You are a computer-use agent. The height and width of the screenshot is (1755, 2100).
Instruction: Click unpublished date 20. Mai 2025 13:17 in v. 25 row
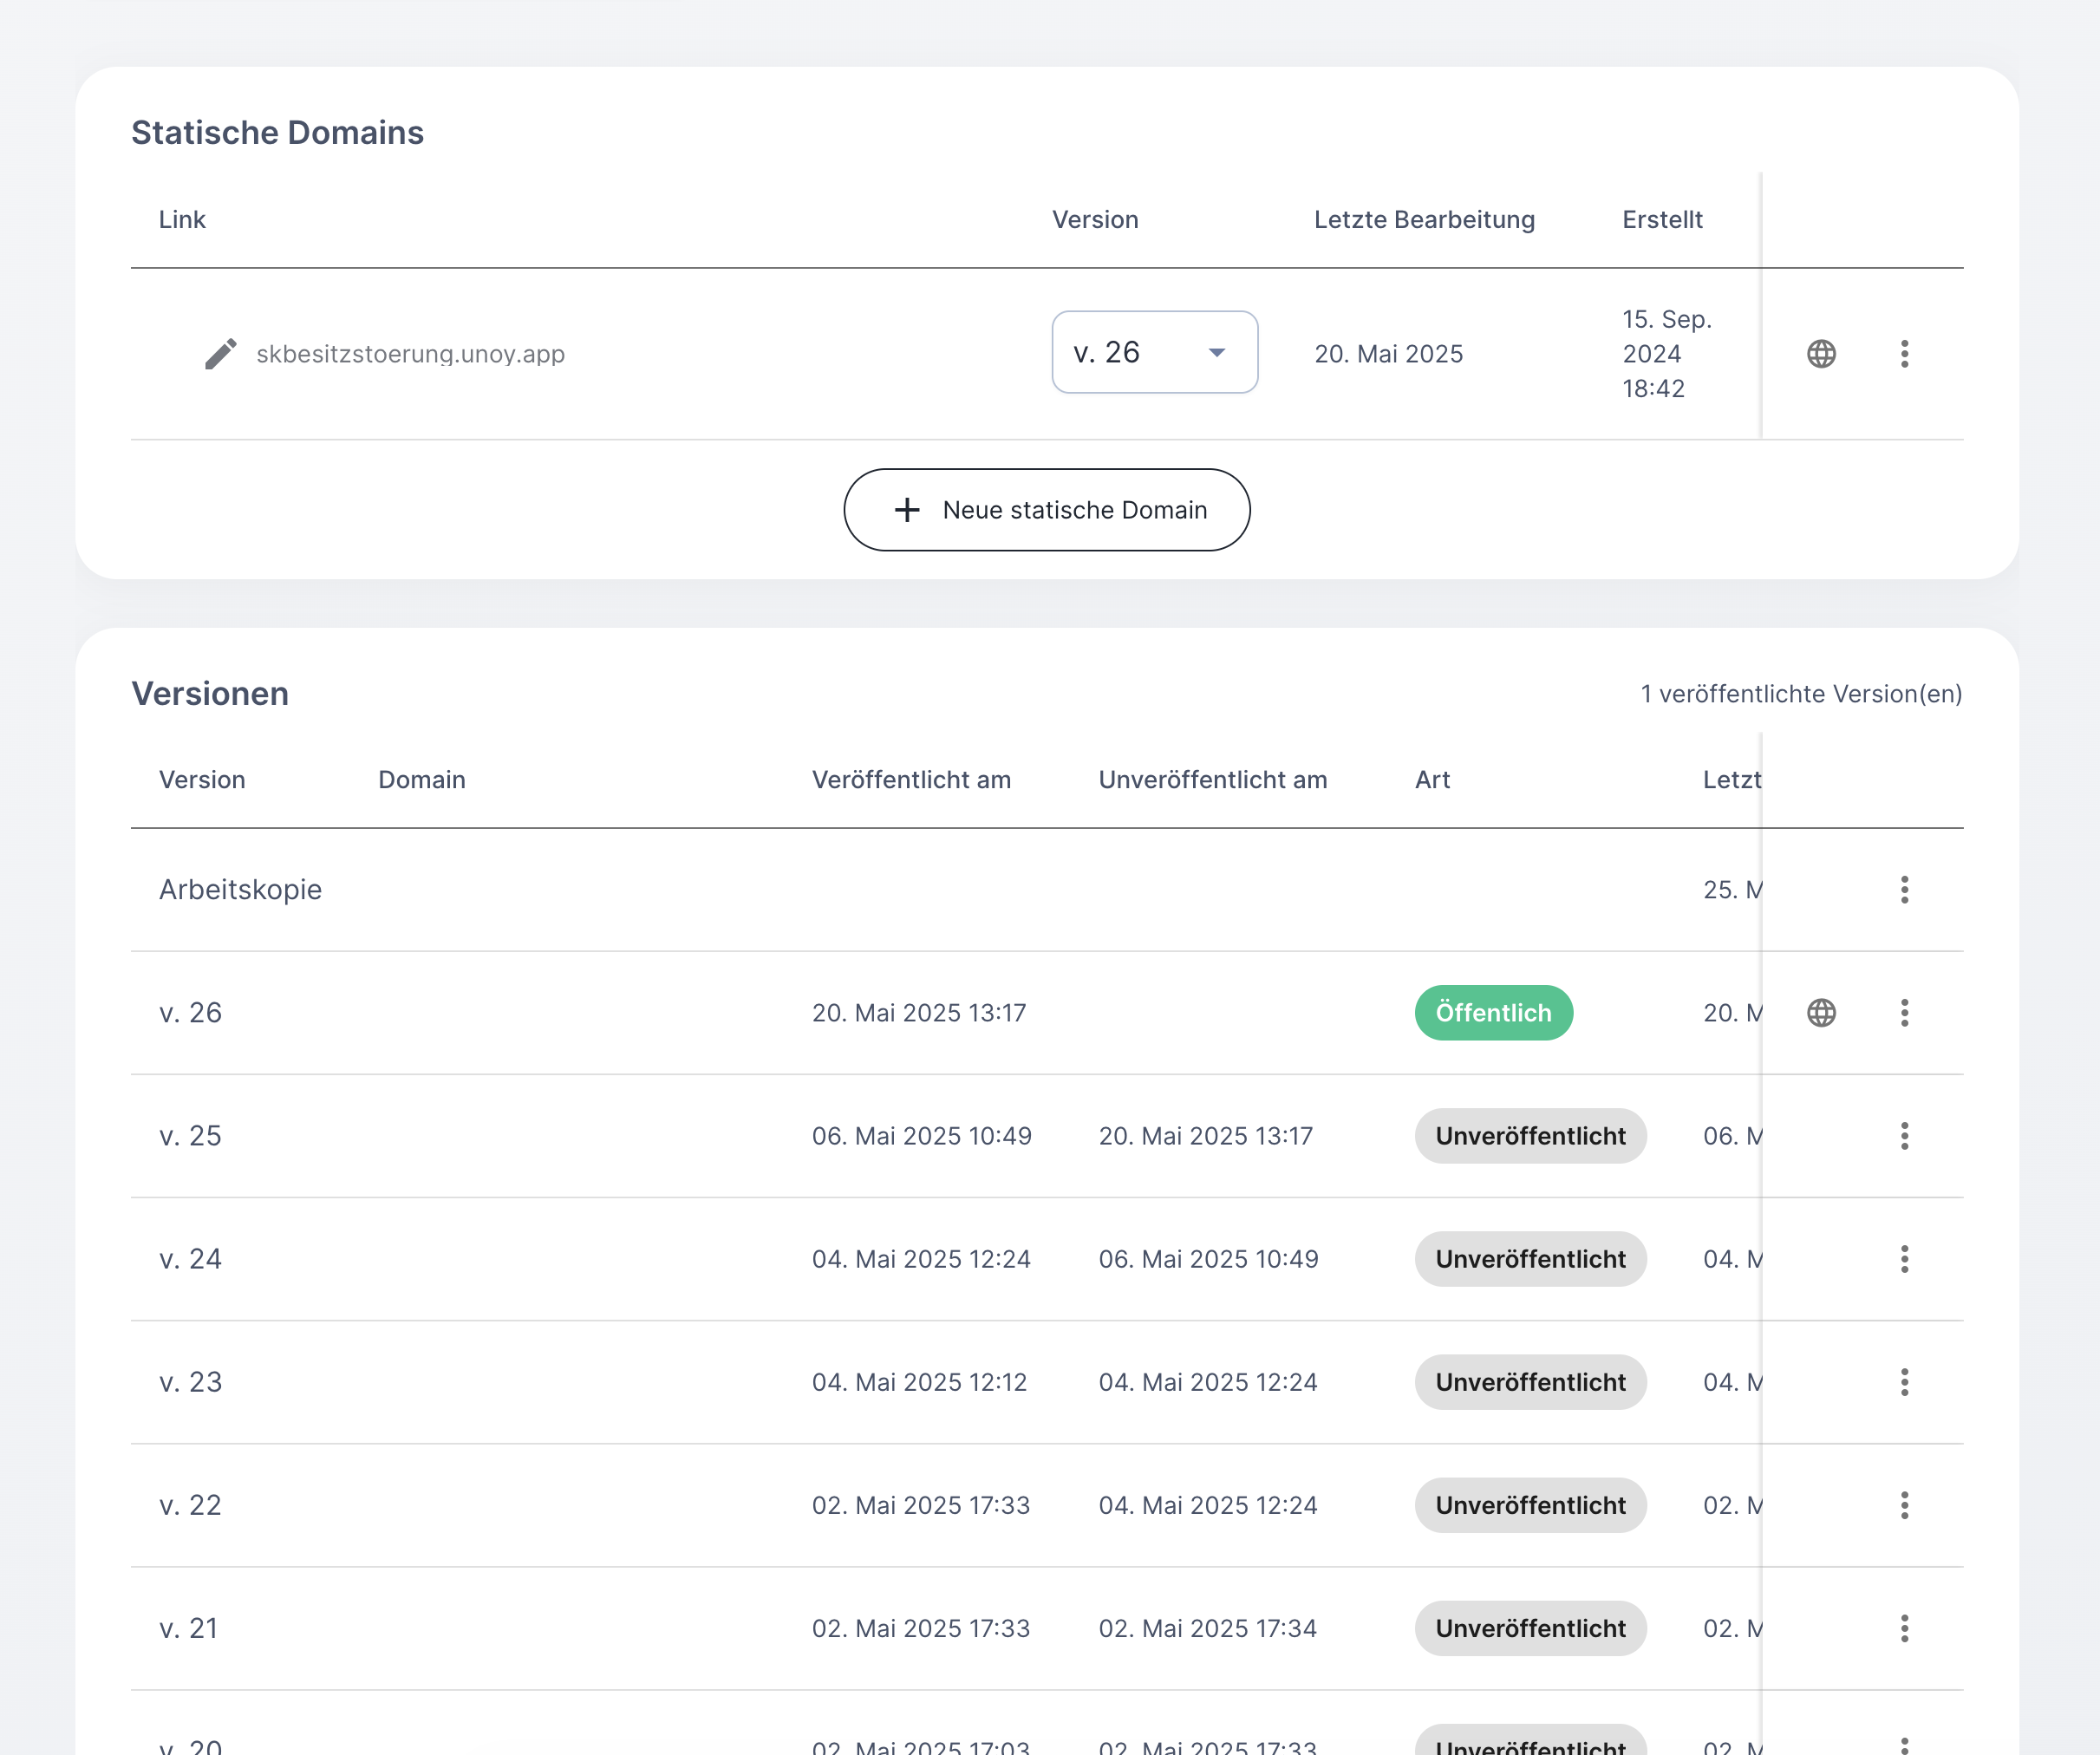(x=1205, y=1136)
